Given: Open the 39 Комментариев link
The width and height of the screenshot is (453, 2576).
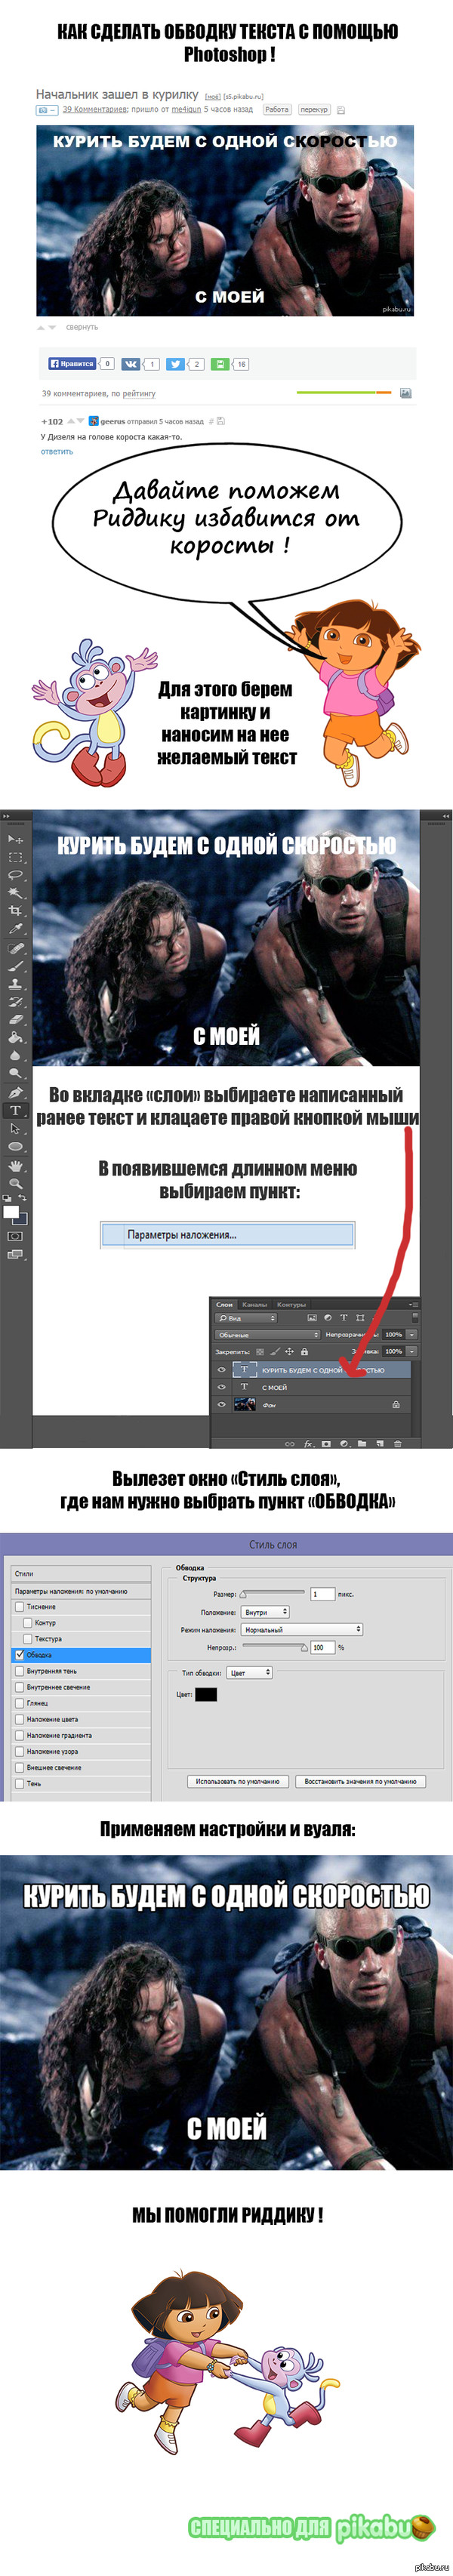Looking at the screenshot, I should [95, 109].
